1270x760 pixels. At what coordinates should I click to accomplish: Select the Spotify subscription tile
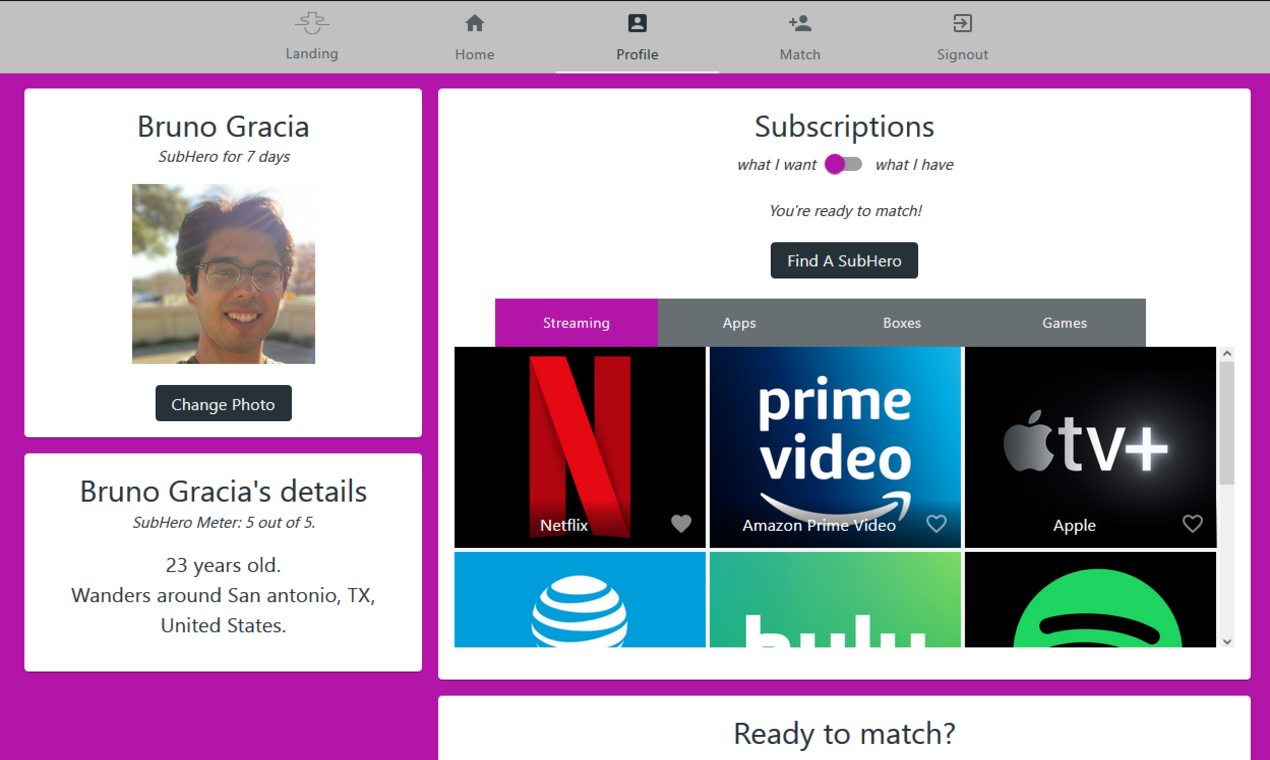tap(1090, 600)
